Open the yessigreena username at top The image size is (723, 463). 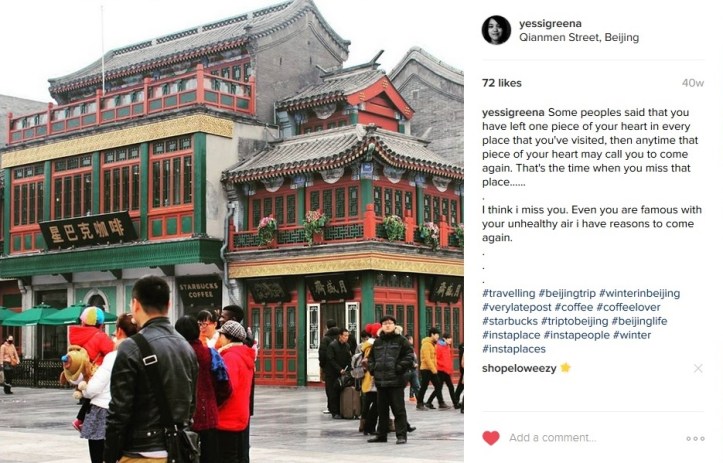[x=550, y=24]
